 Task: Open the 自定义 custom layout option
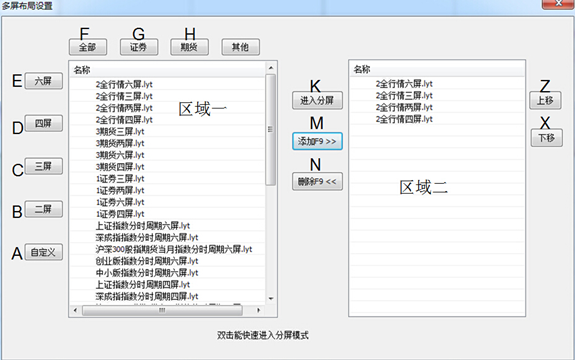(43, 252)
